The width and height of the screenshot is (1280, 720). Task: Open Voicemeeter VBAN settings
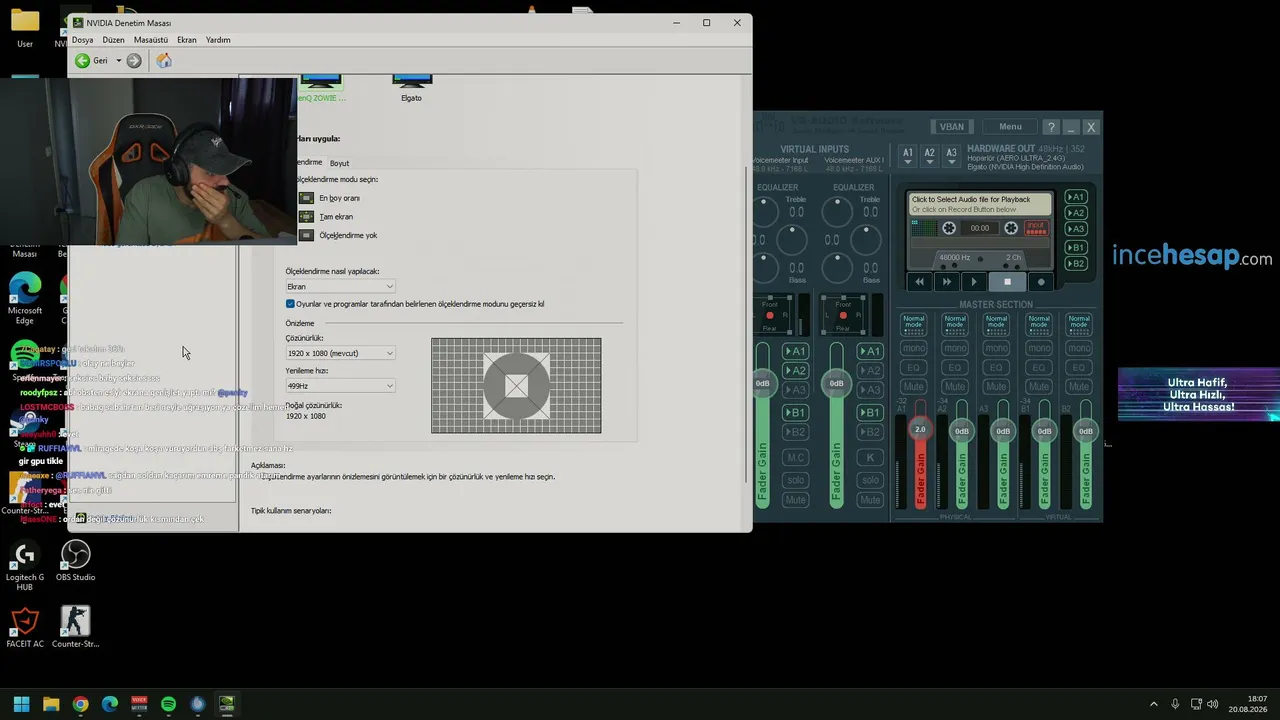click(952, 127)
